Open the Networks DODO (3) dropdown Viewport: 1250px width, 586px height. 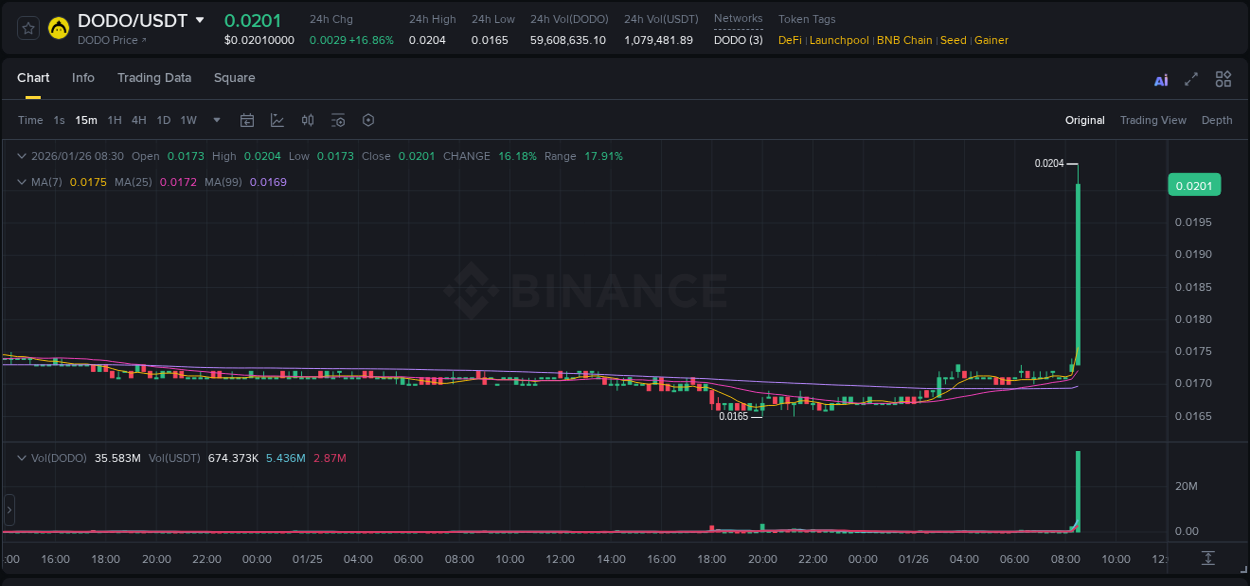[x=737, y=40]
